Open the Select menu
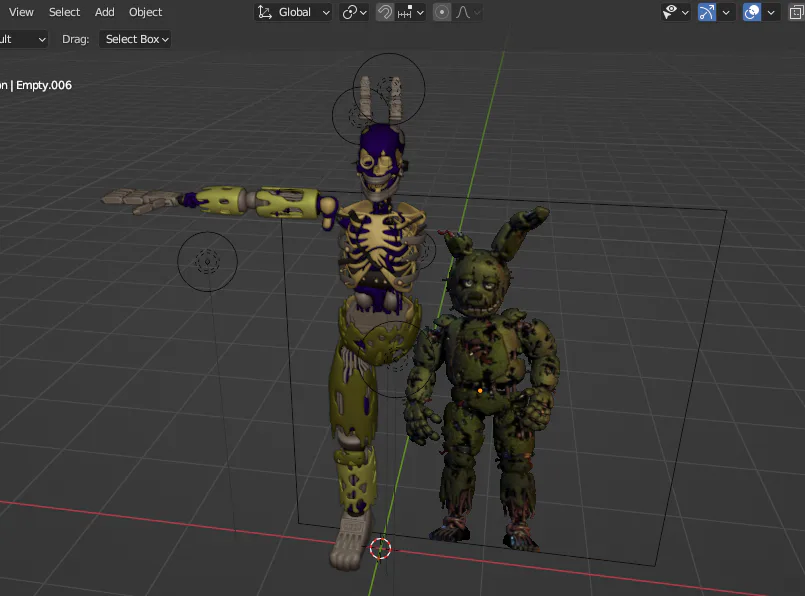This screenshot has height=596, width=805. coord(64,12)
